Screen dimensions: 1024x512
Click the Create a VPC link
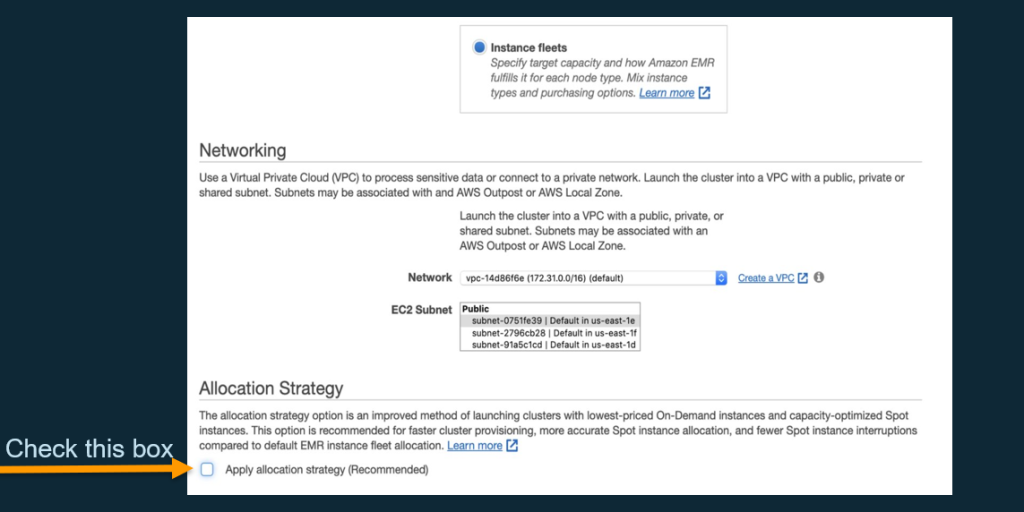point(766,278)
